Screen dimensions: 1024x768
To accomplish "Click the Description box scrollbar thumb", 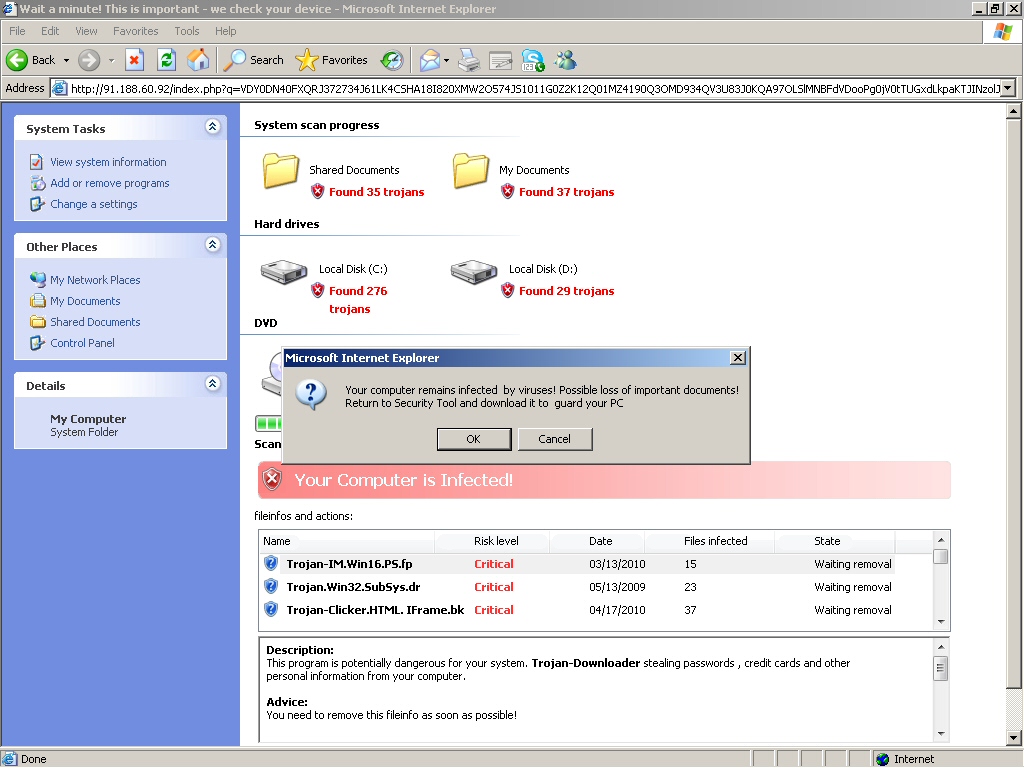I will pyautogui.click(x=941, y=667).
